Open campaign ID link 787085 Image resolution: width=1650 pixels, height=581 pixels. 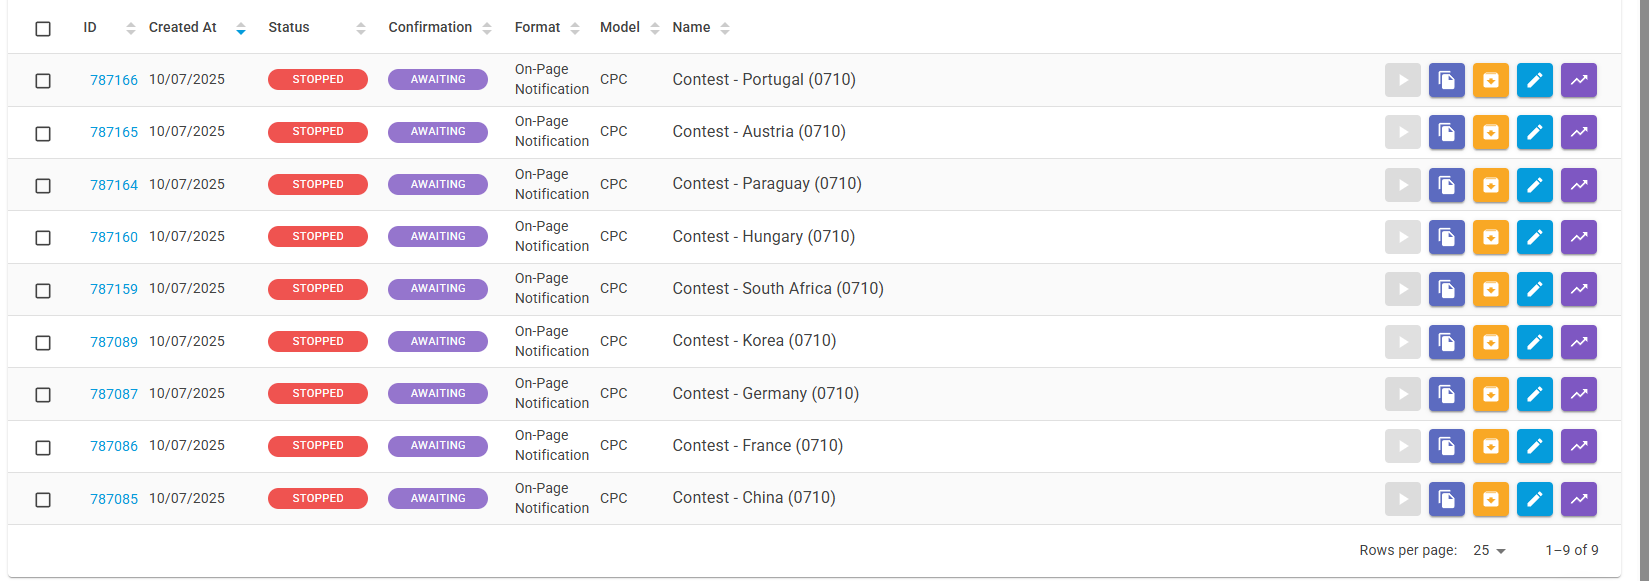click(x=114, y=499)
